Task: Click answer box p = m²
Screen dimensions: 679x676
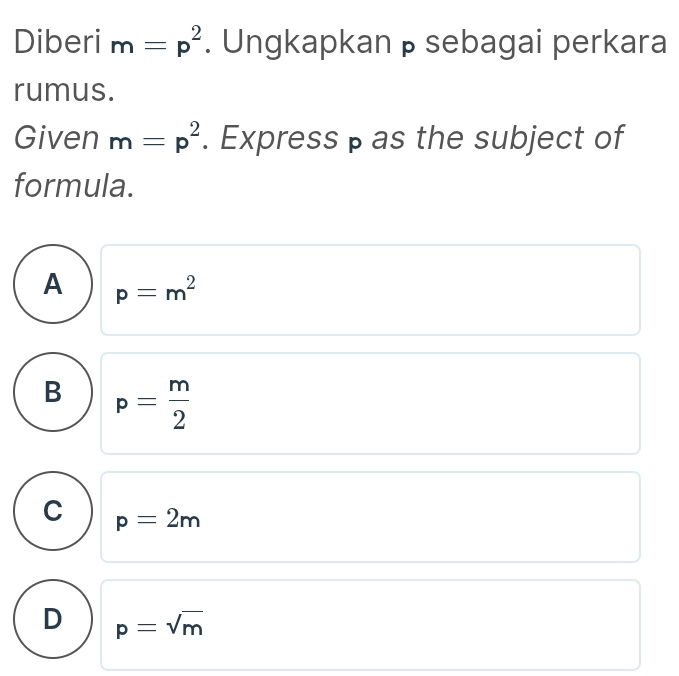Action: click(x=370, y=290)
